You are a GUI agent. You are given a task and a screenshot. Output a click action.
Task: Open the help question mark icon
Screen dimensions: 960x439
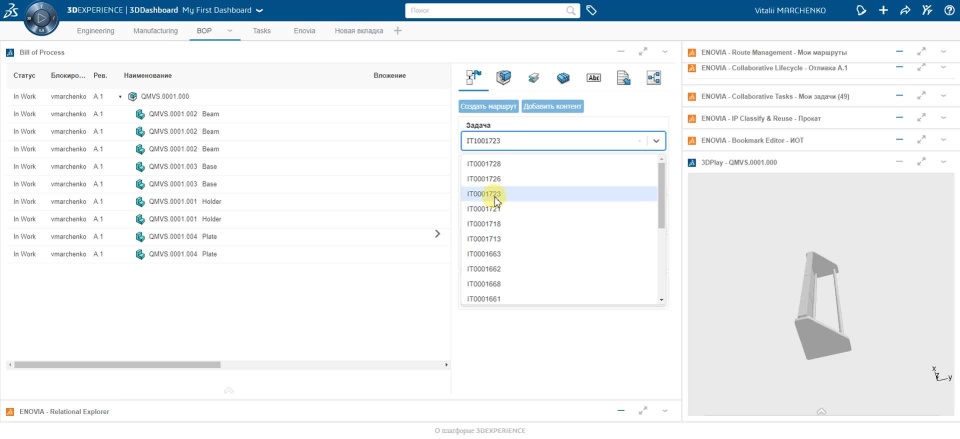point(950,10)
